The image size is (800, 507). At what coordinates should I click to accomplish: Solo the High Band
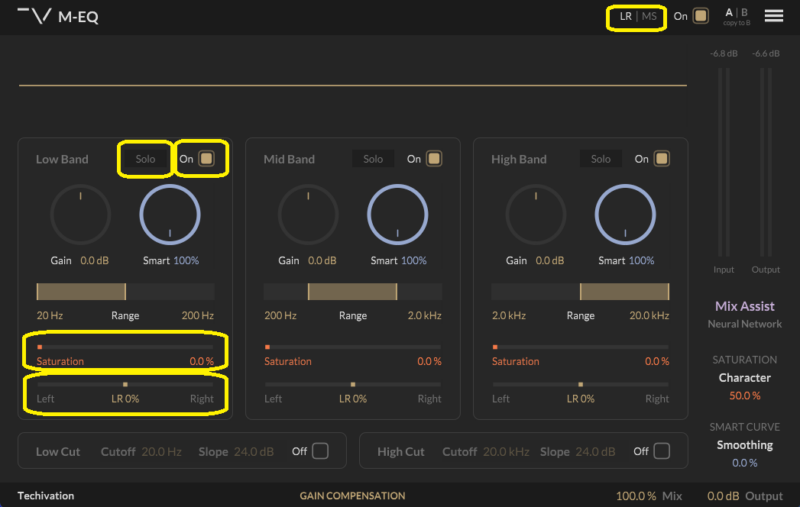(x=601, y=159)
